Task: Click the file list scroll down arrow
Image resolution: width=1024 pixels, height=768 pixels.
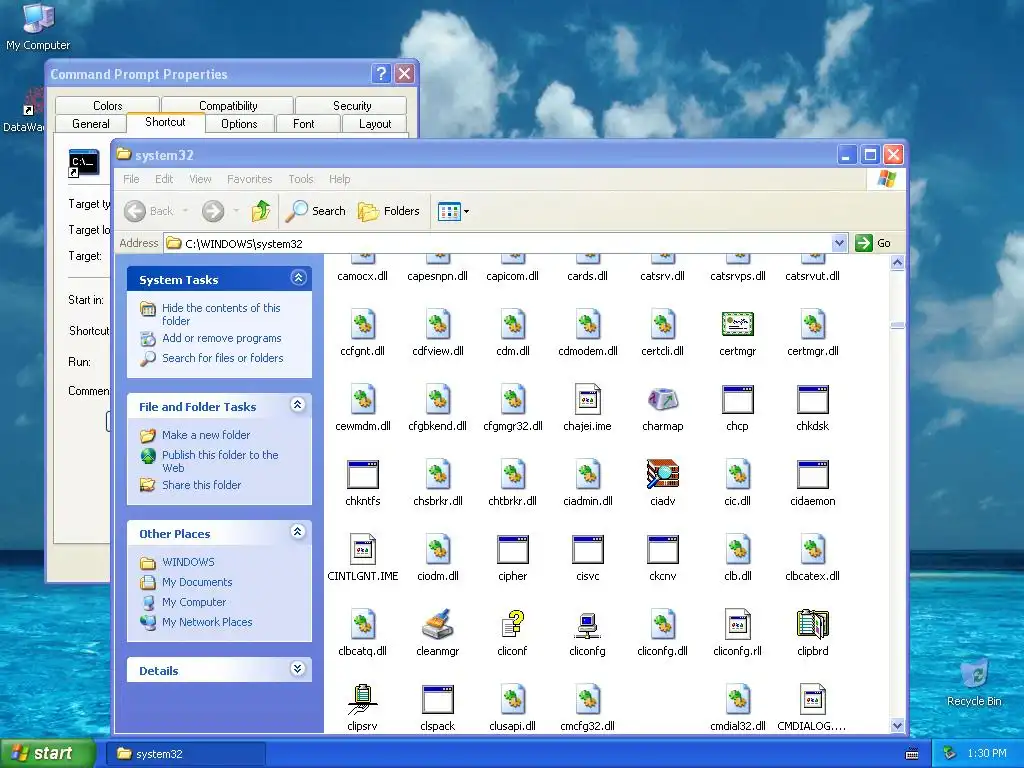Action: coord(897,725)
